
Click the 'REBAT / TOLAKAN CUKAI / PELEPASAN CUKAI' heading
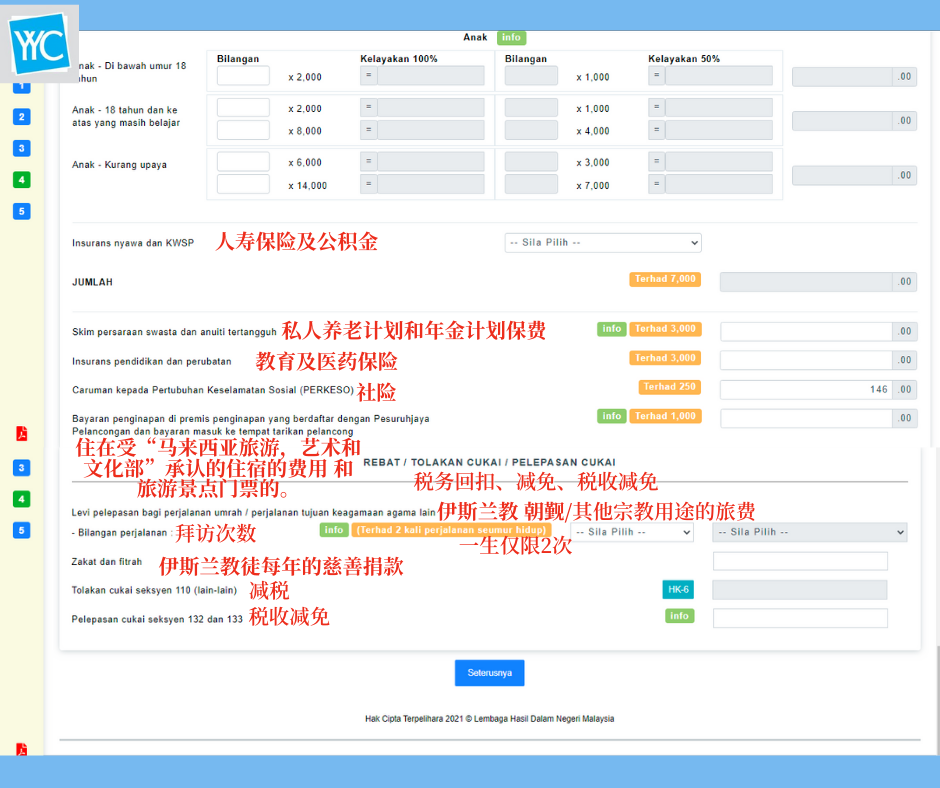[489, 462]
